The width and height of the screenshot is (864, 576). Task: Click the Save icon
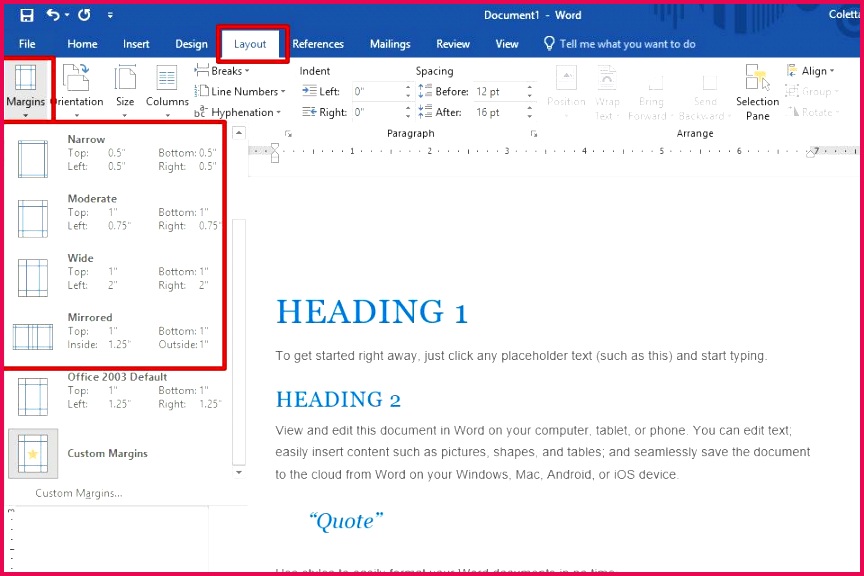point(26,14)
